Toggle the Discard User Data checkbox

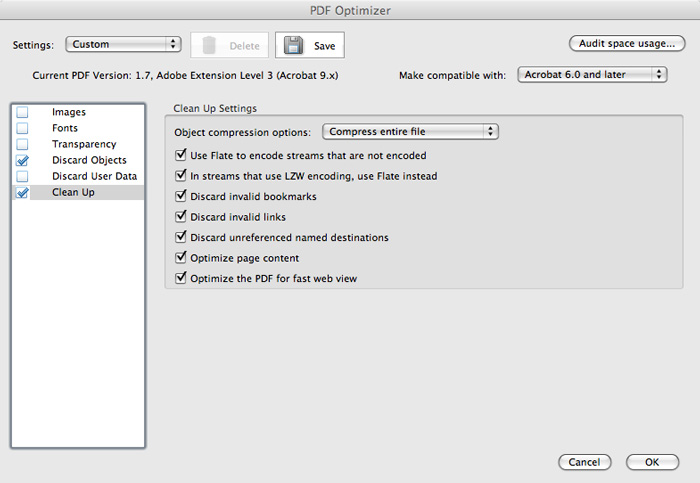(x=22, y=177)
